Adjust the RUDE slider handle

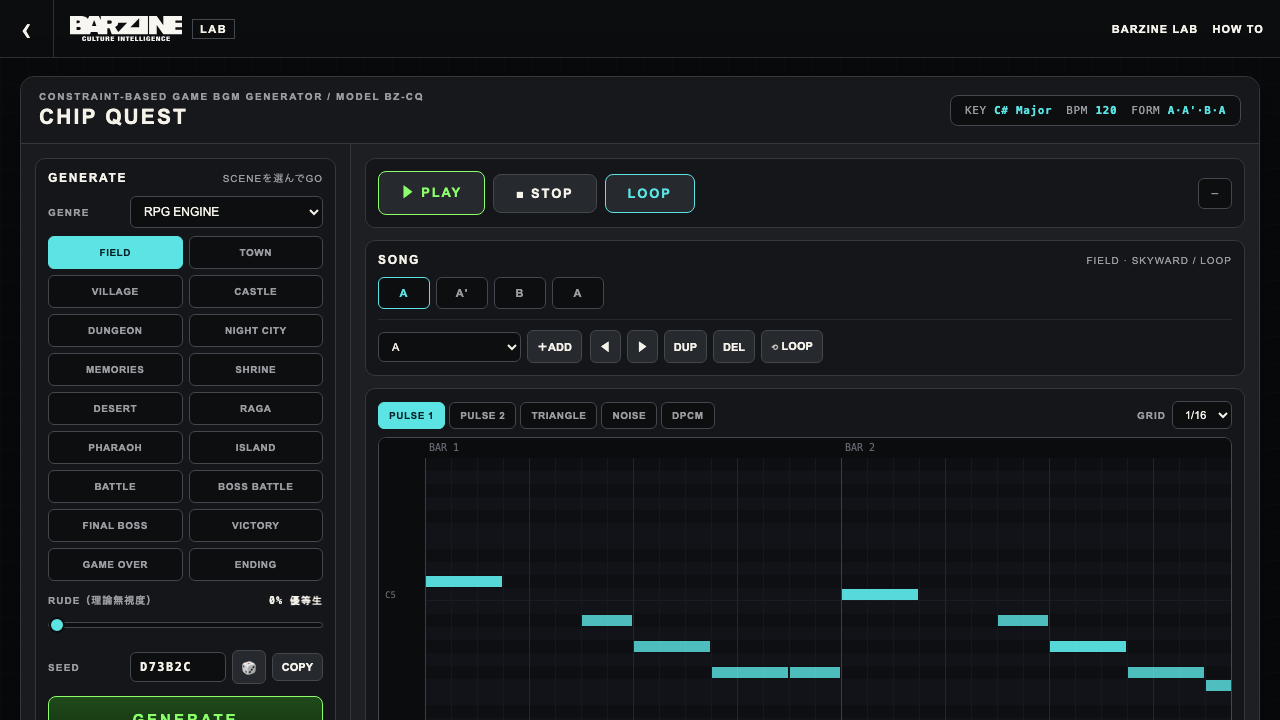pos(57,625)
